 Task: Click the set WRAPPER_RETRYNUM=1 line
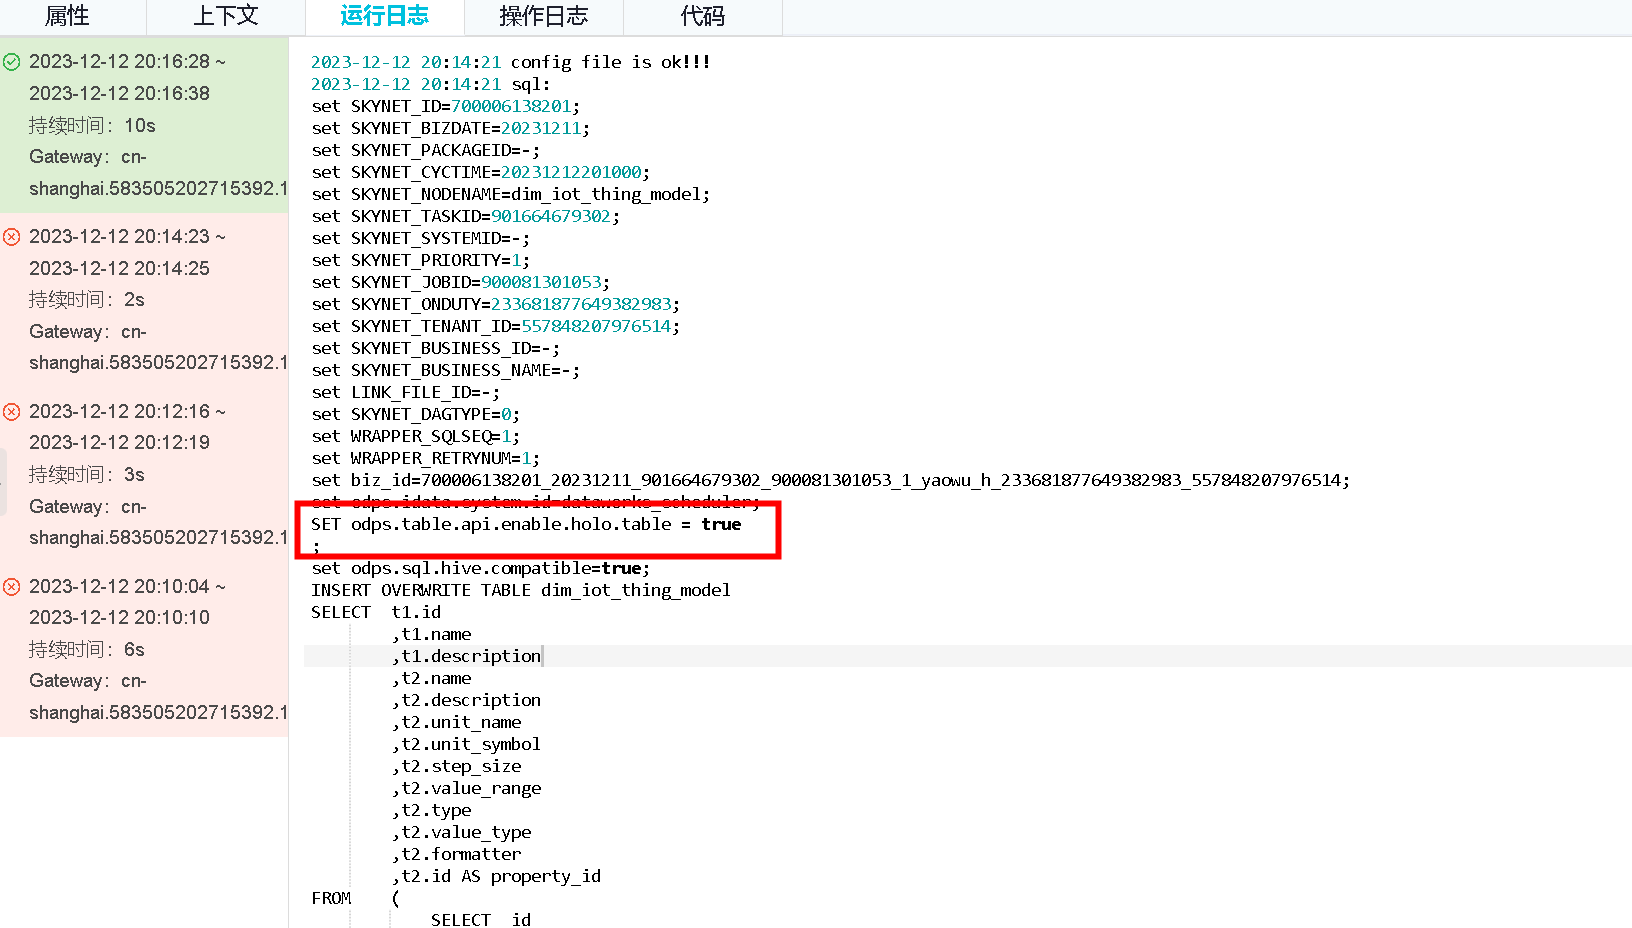pos(426,458)
